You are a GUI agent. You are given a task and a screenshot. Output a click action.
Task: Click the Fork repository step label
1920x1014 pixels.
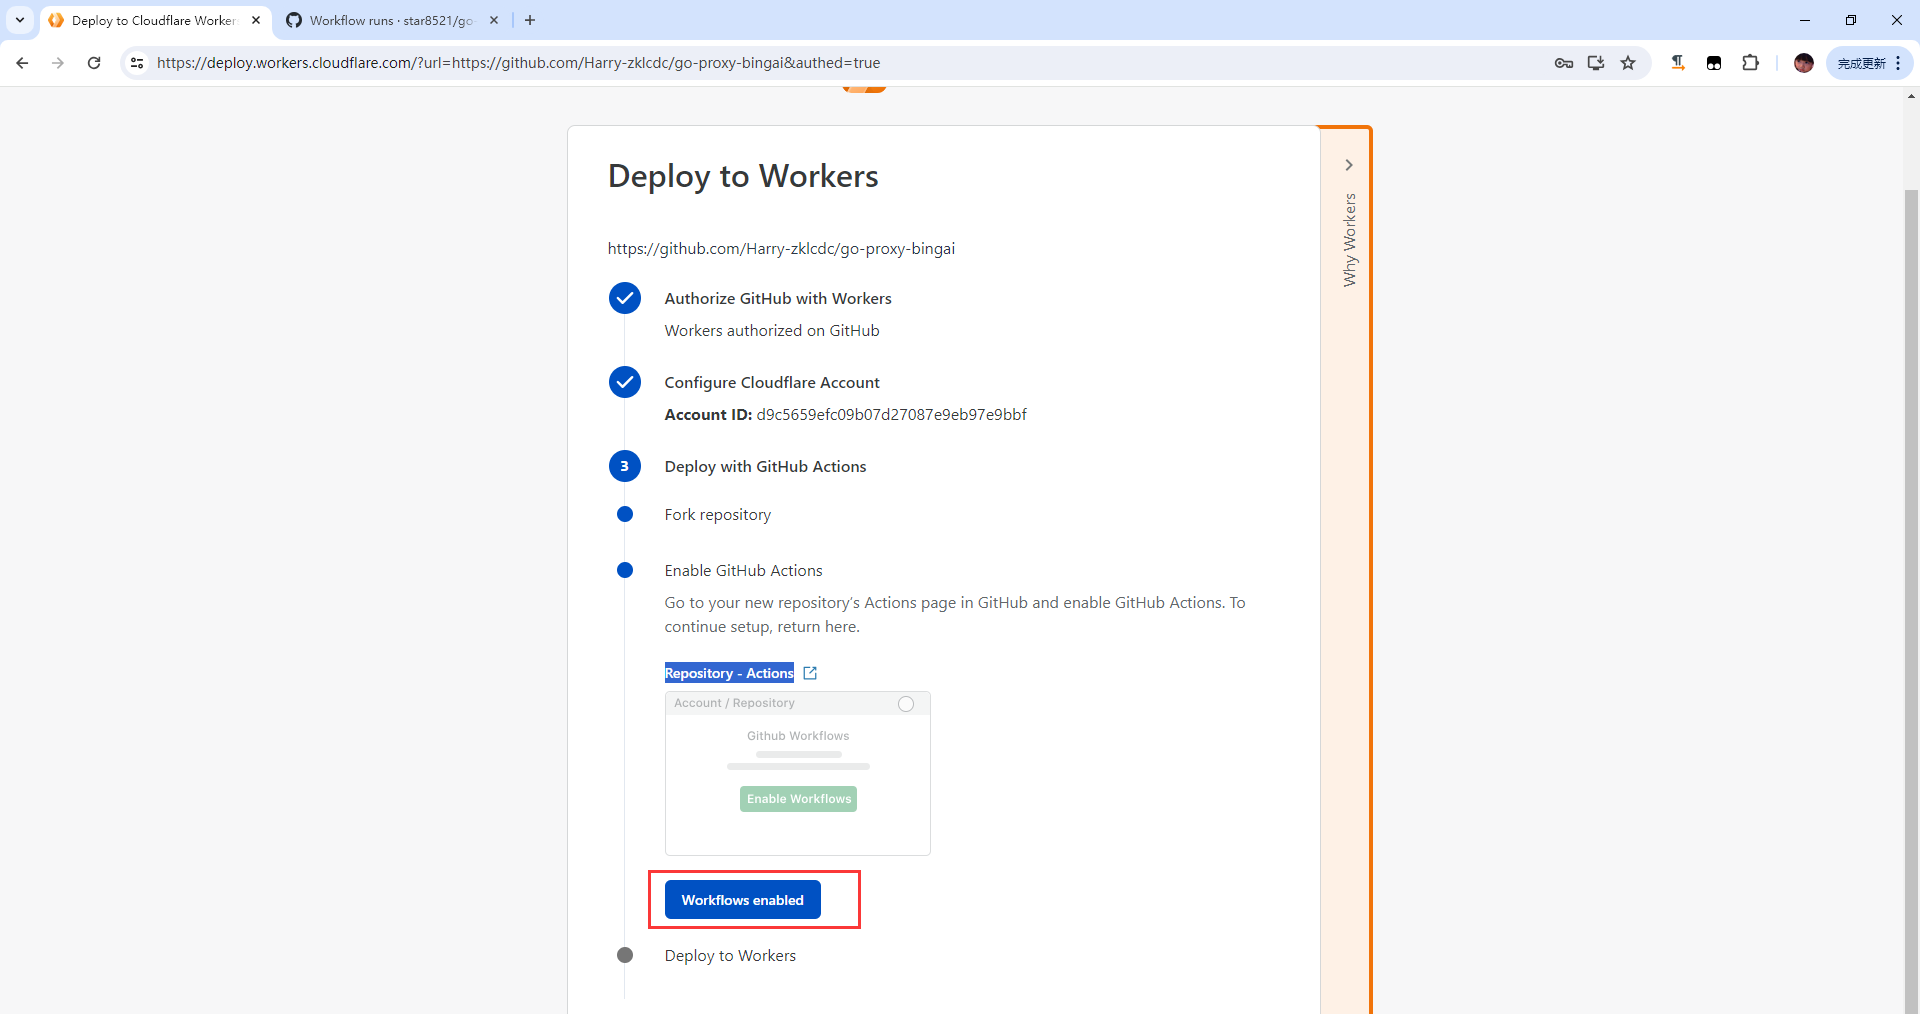pyautogui.click(x=718, y=515)
